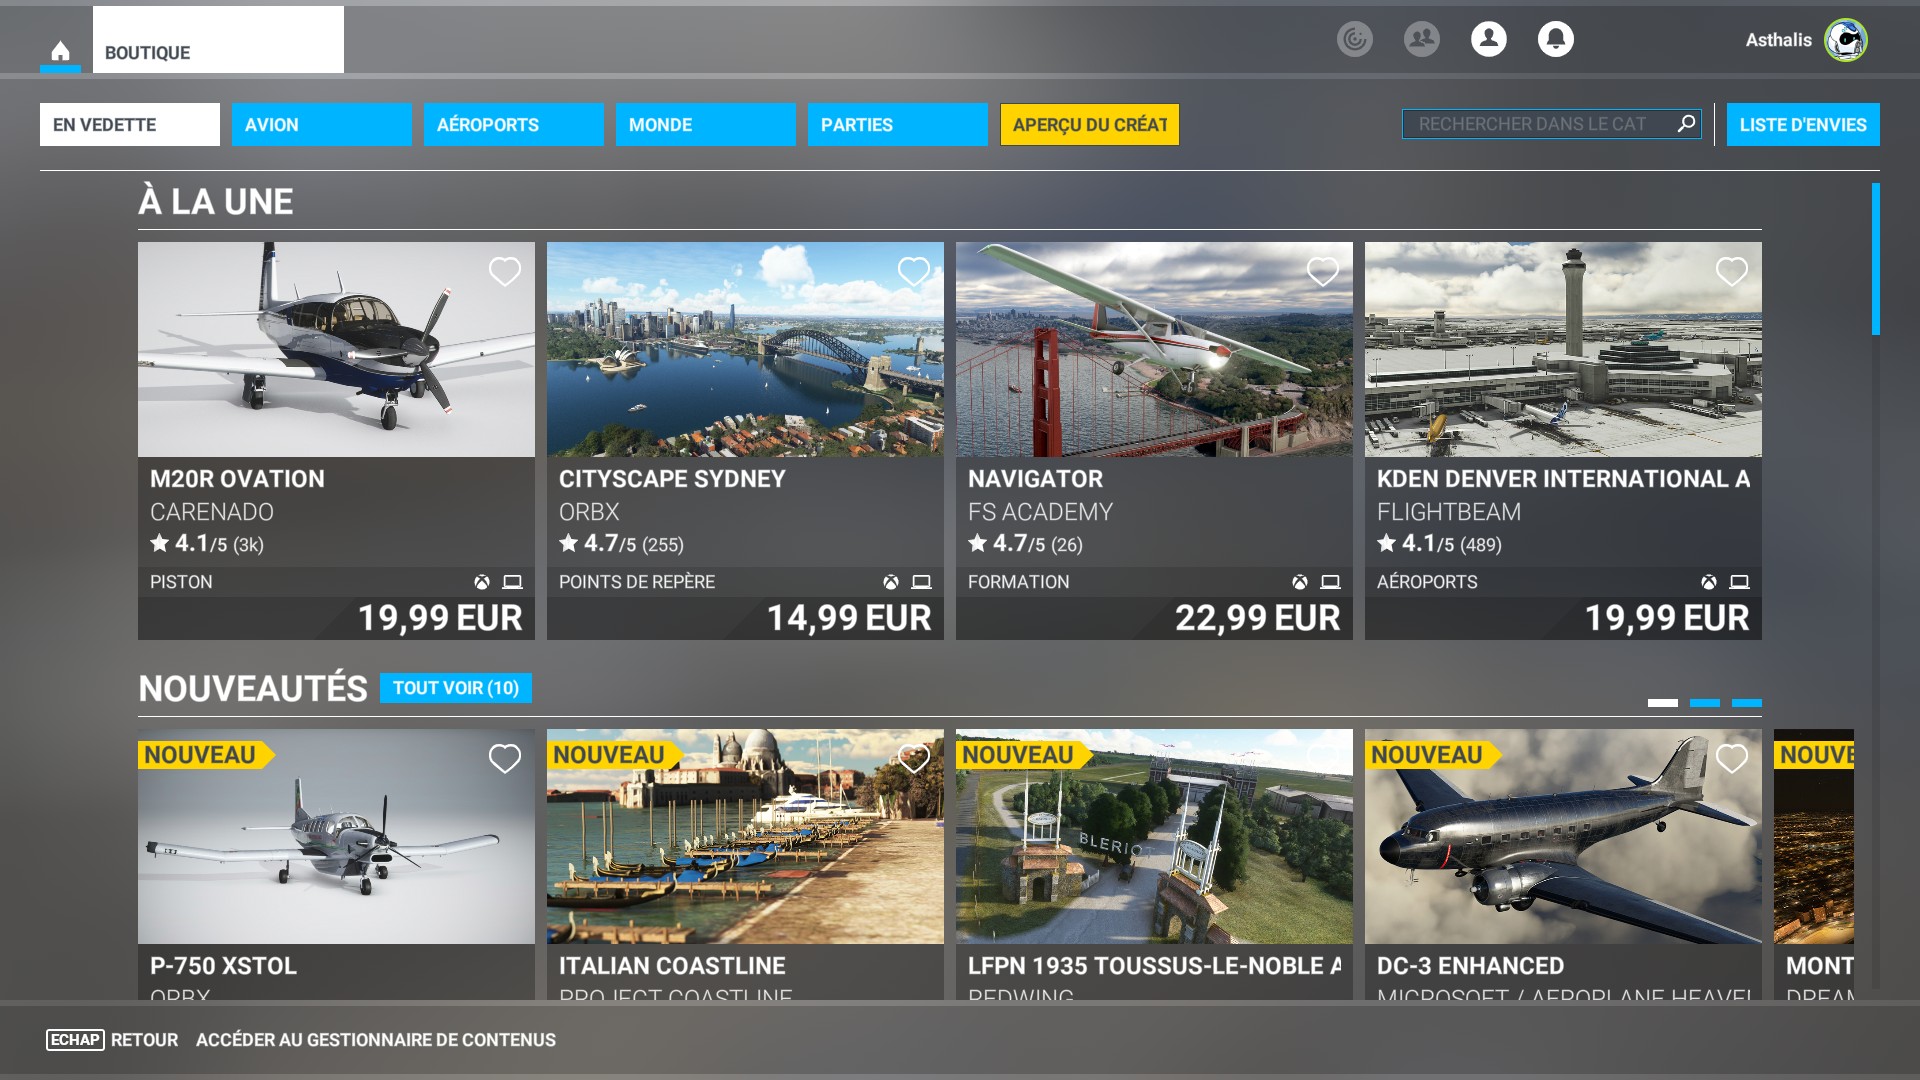Click the second Nouveautés carousel page indicator
Viewport: 1920px width, 1080px height.
pos(1704,703)
